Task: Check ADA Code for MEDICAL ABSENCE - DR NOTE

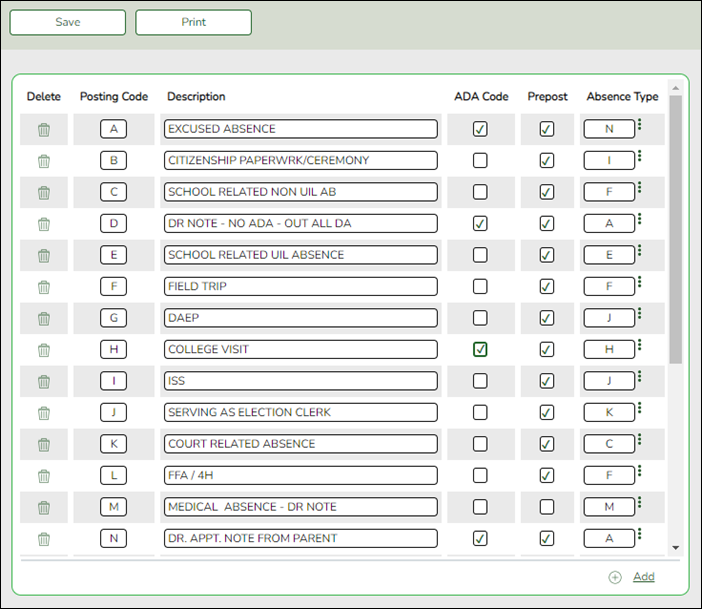Action: coord(480,507)
